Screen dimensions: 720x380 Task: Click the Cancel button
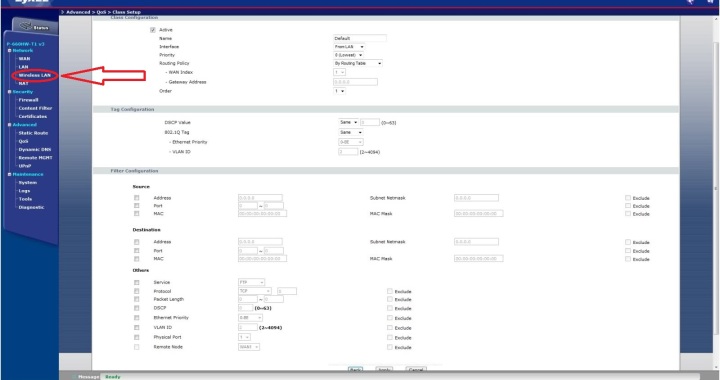pyautogui.click(x=416, y=369)
